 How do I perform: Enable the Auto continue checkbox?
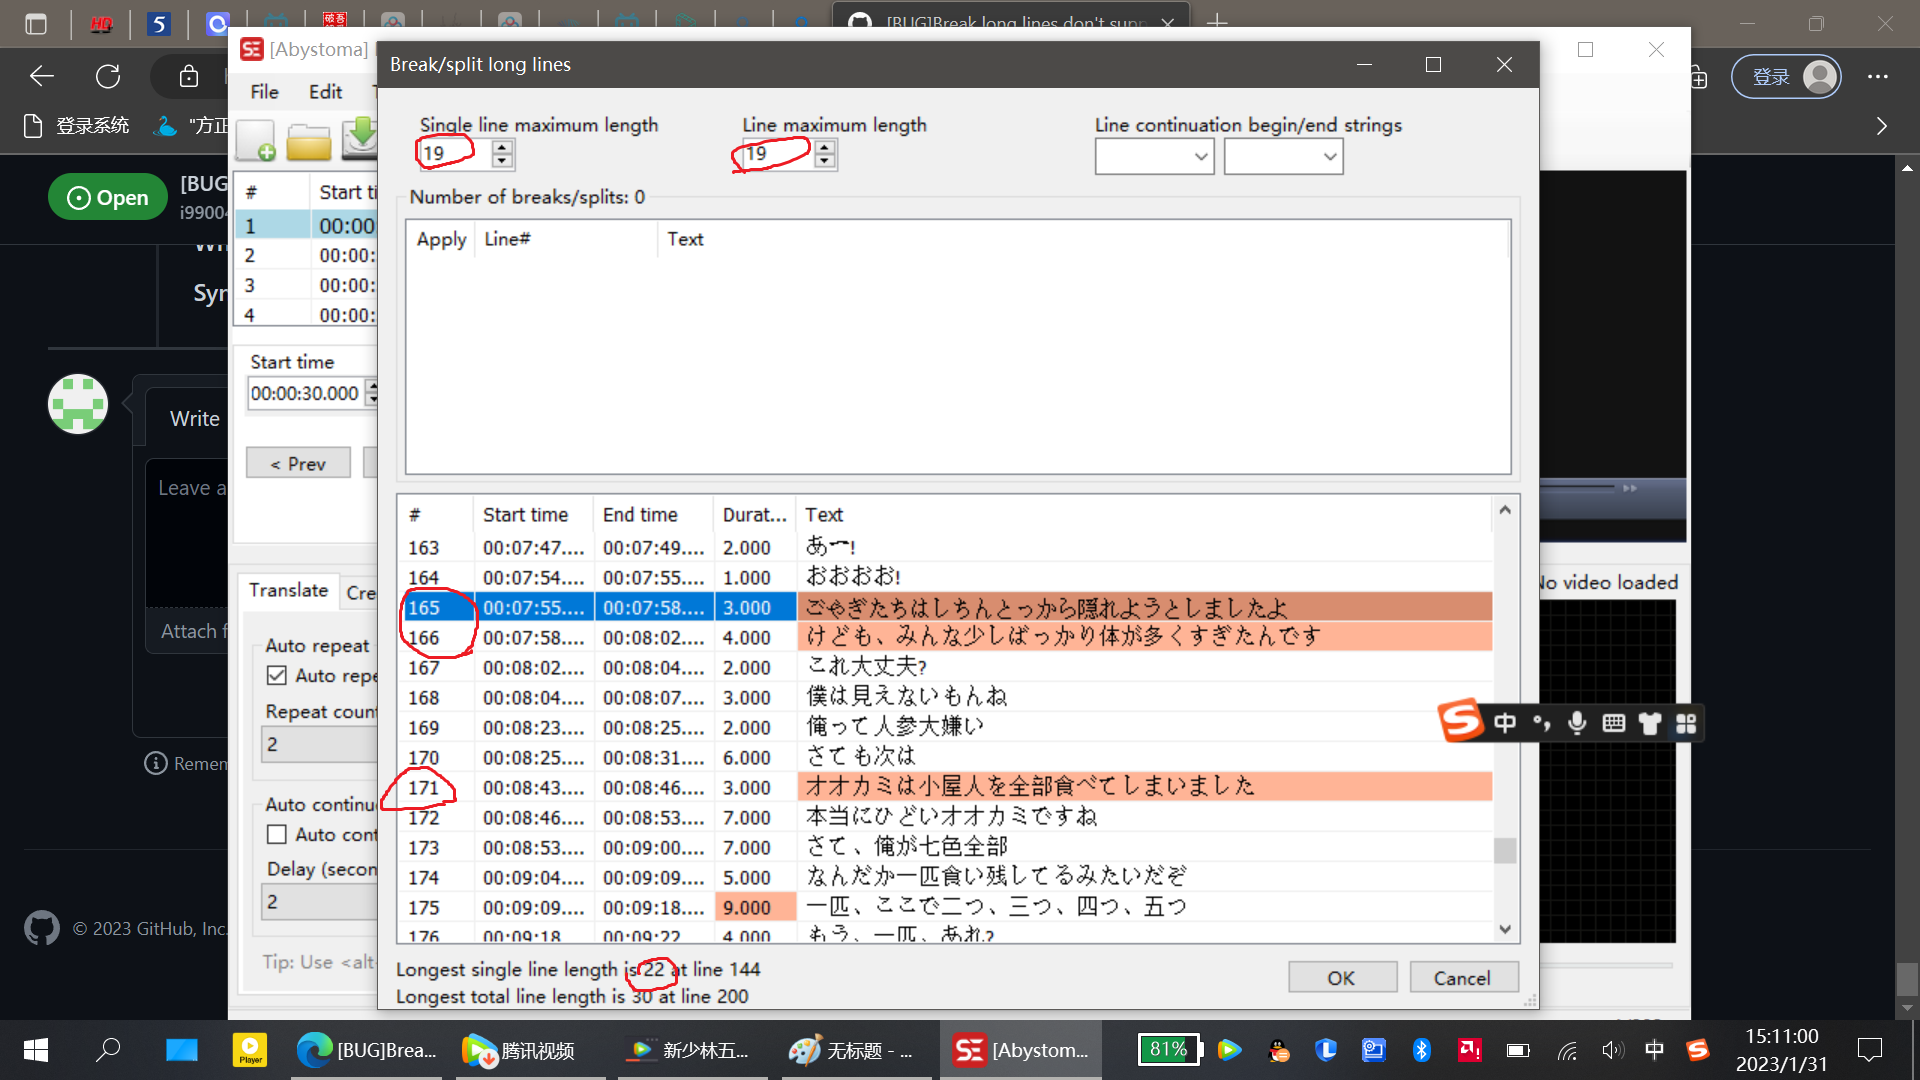[277, 833]
